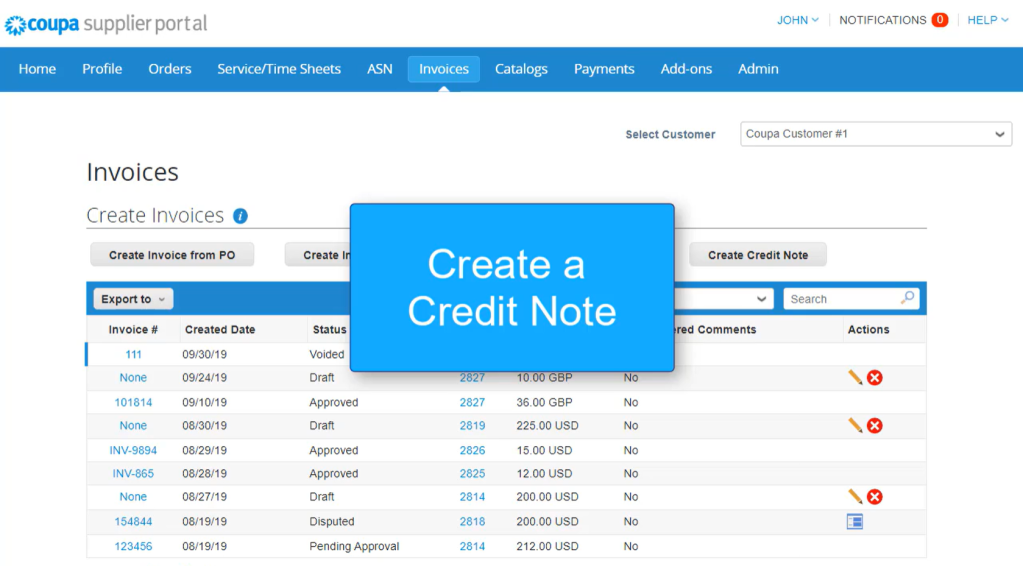
Task: Open the Create Invoices info icon
Action: (x=240, y=216)
